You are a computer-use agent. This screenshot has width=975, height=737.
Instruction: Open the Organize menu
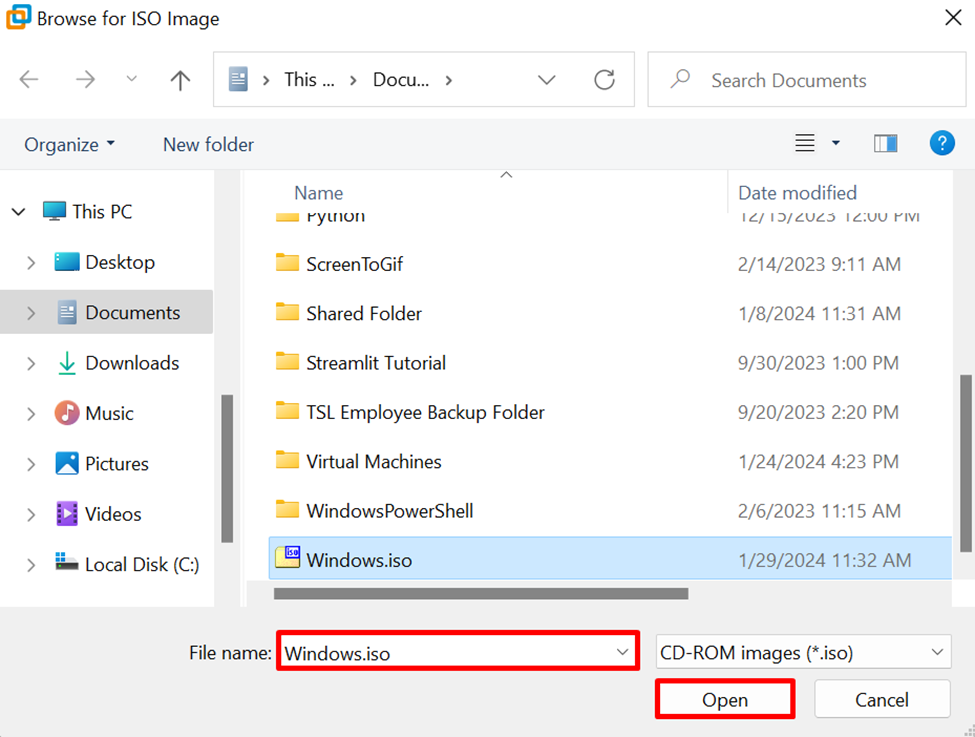pyautogui.click(x=69, y=144)
